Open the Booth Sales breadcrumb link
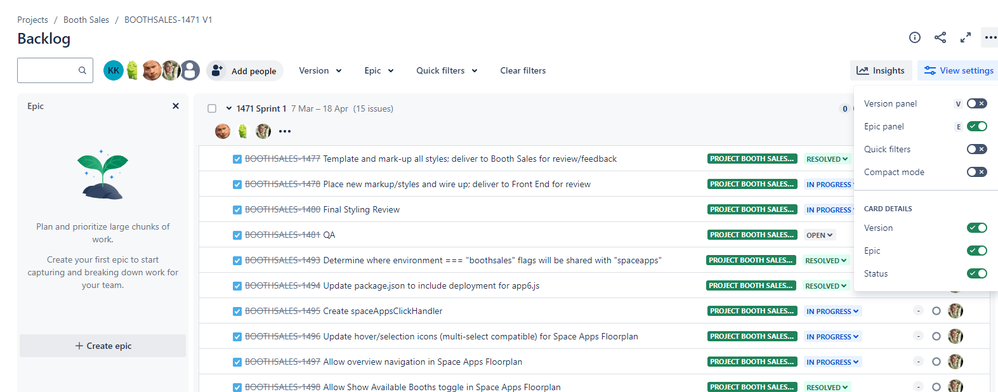Image resolution: width=998 pixels, height=392 pixels. click(x=86, y=20)
